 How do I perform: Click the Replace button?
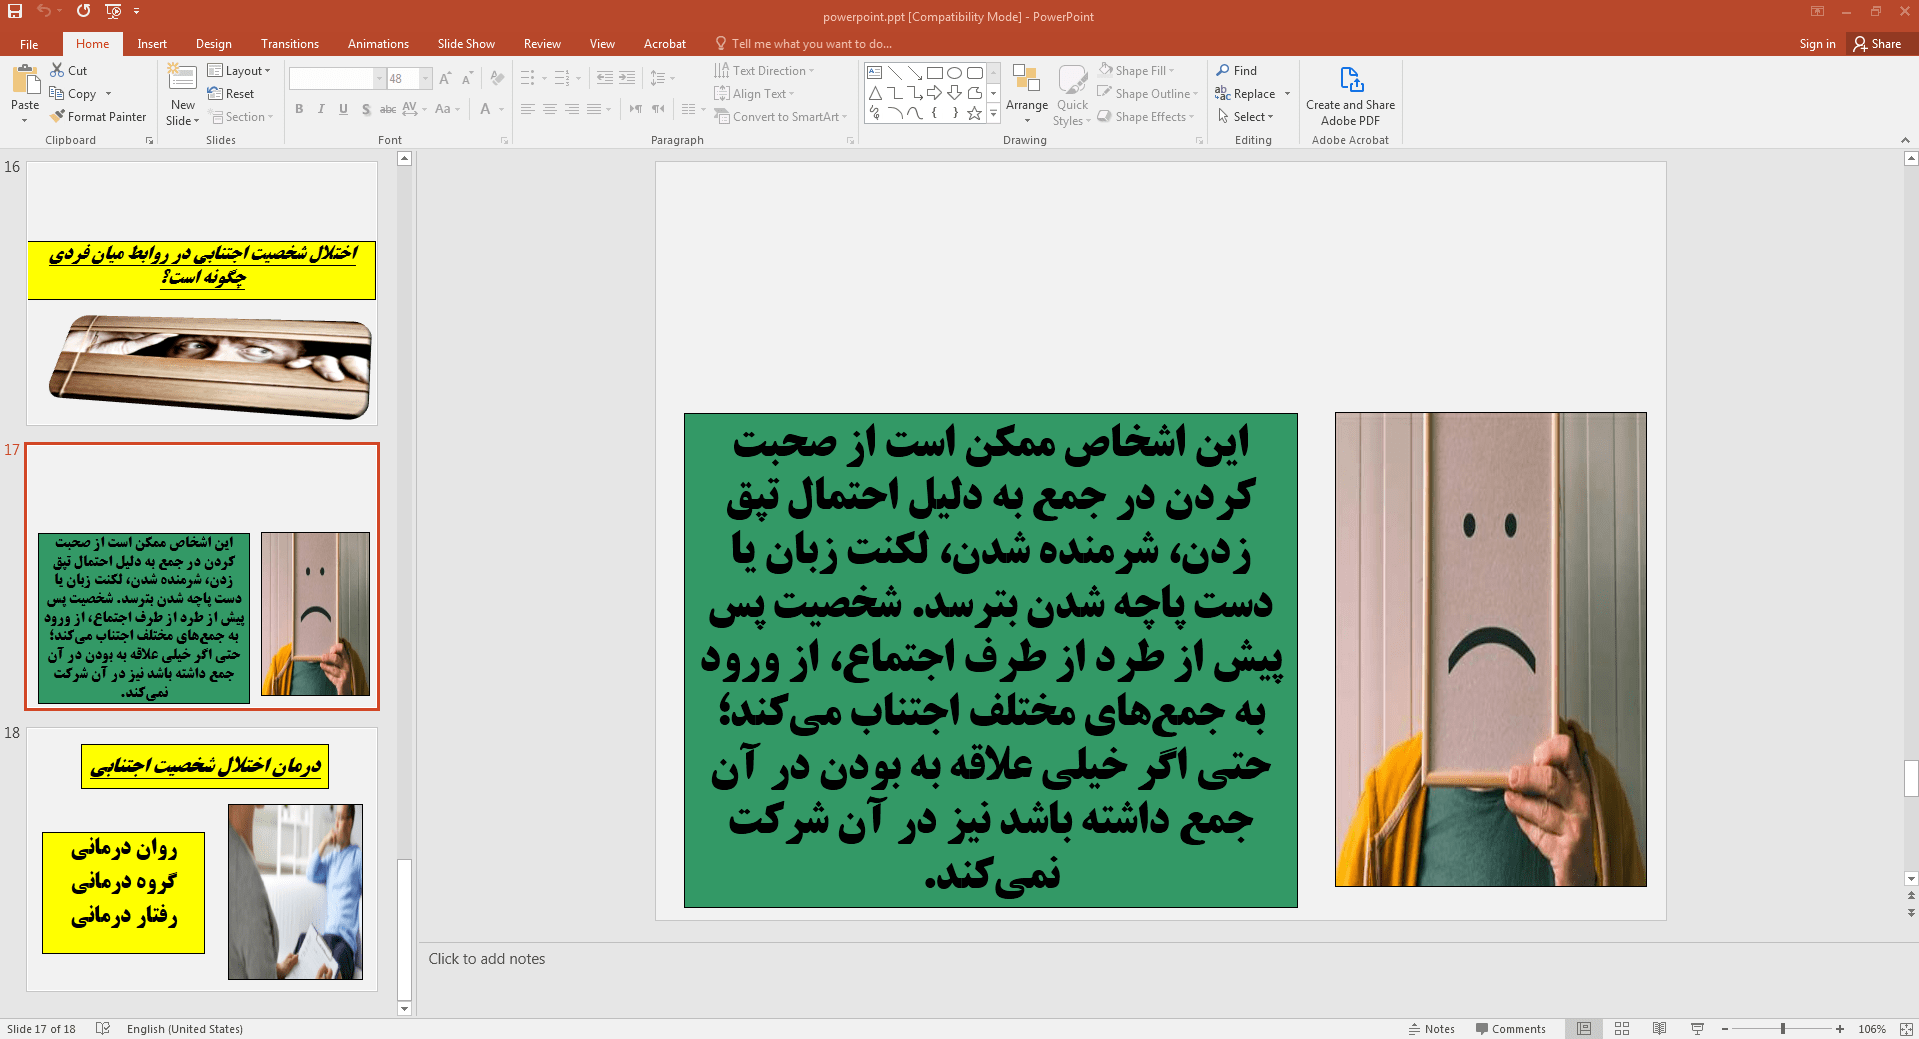click(x=1246, y=94)
